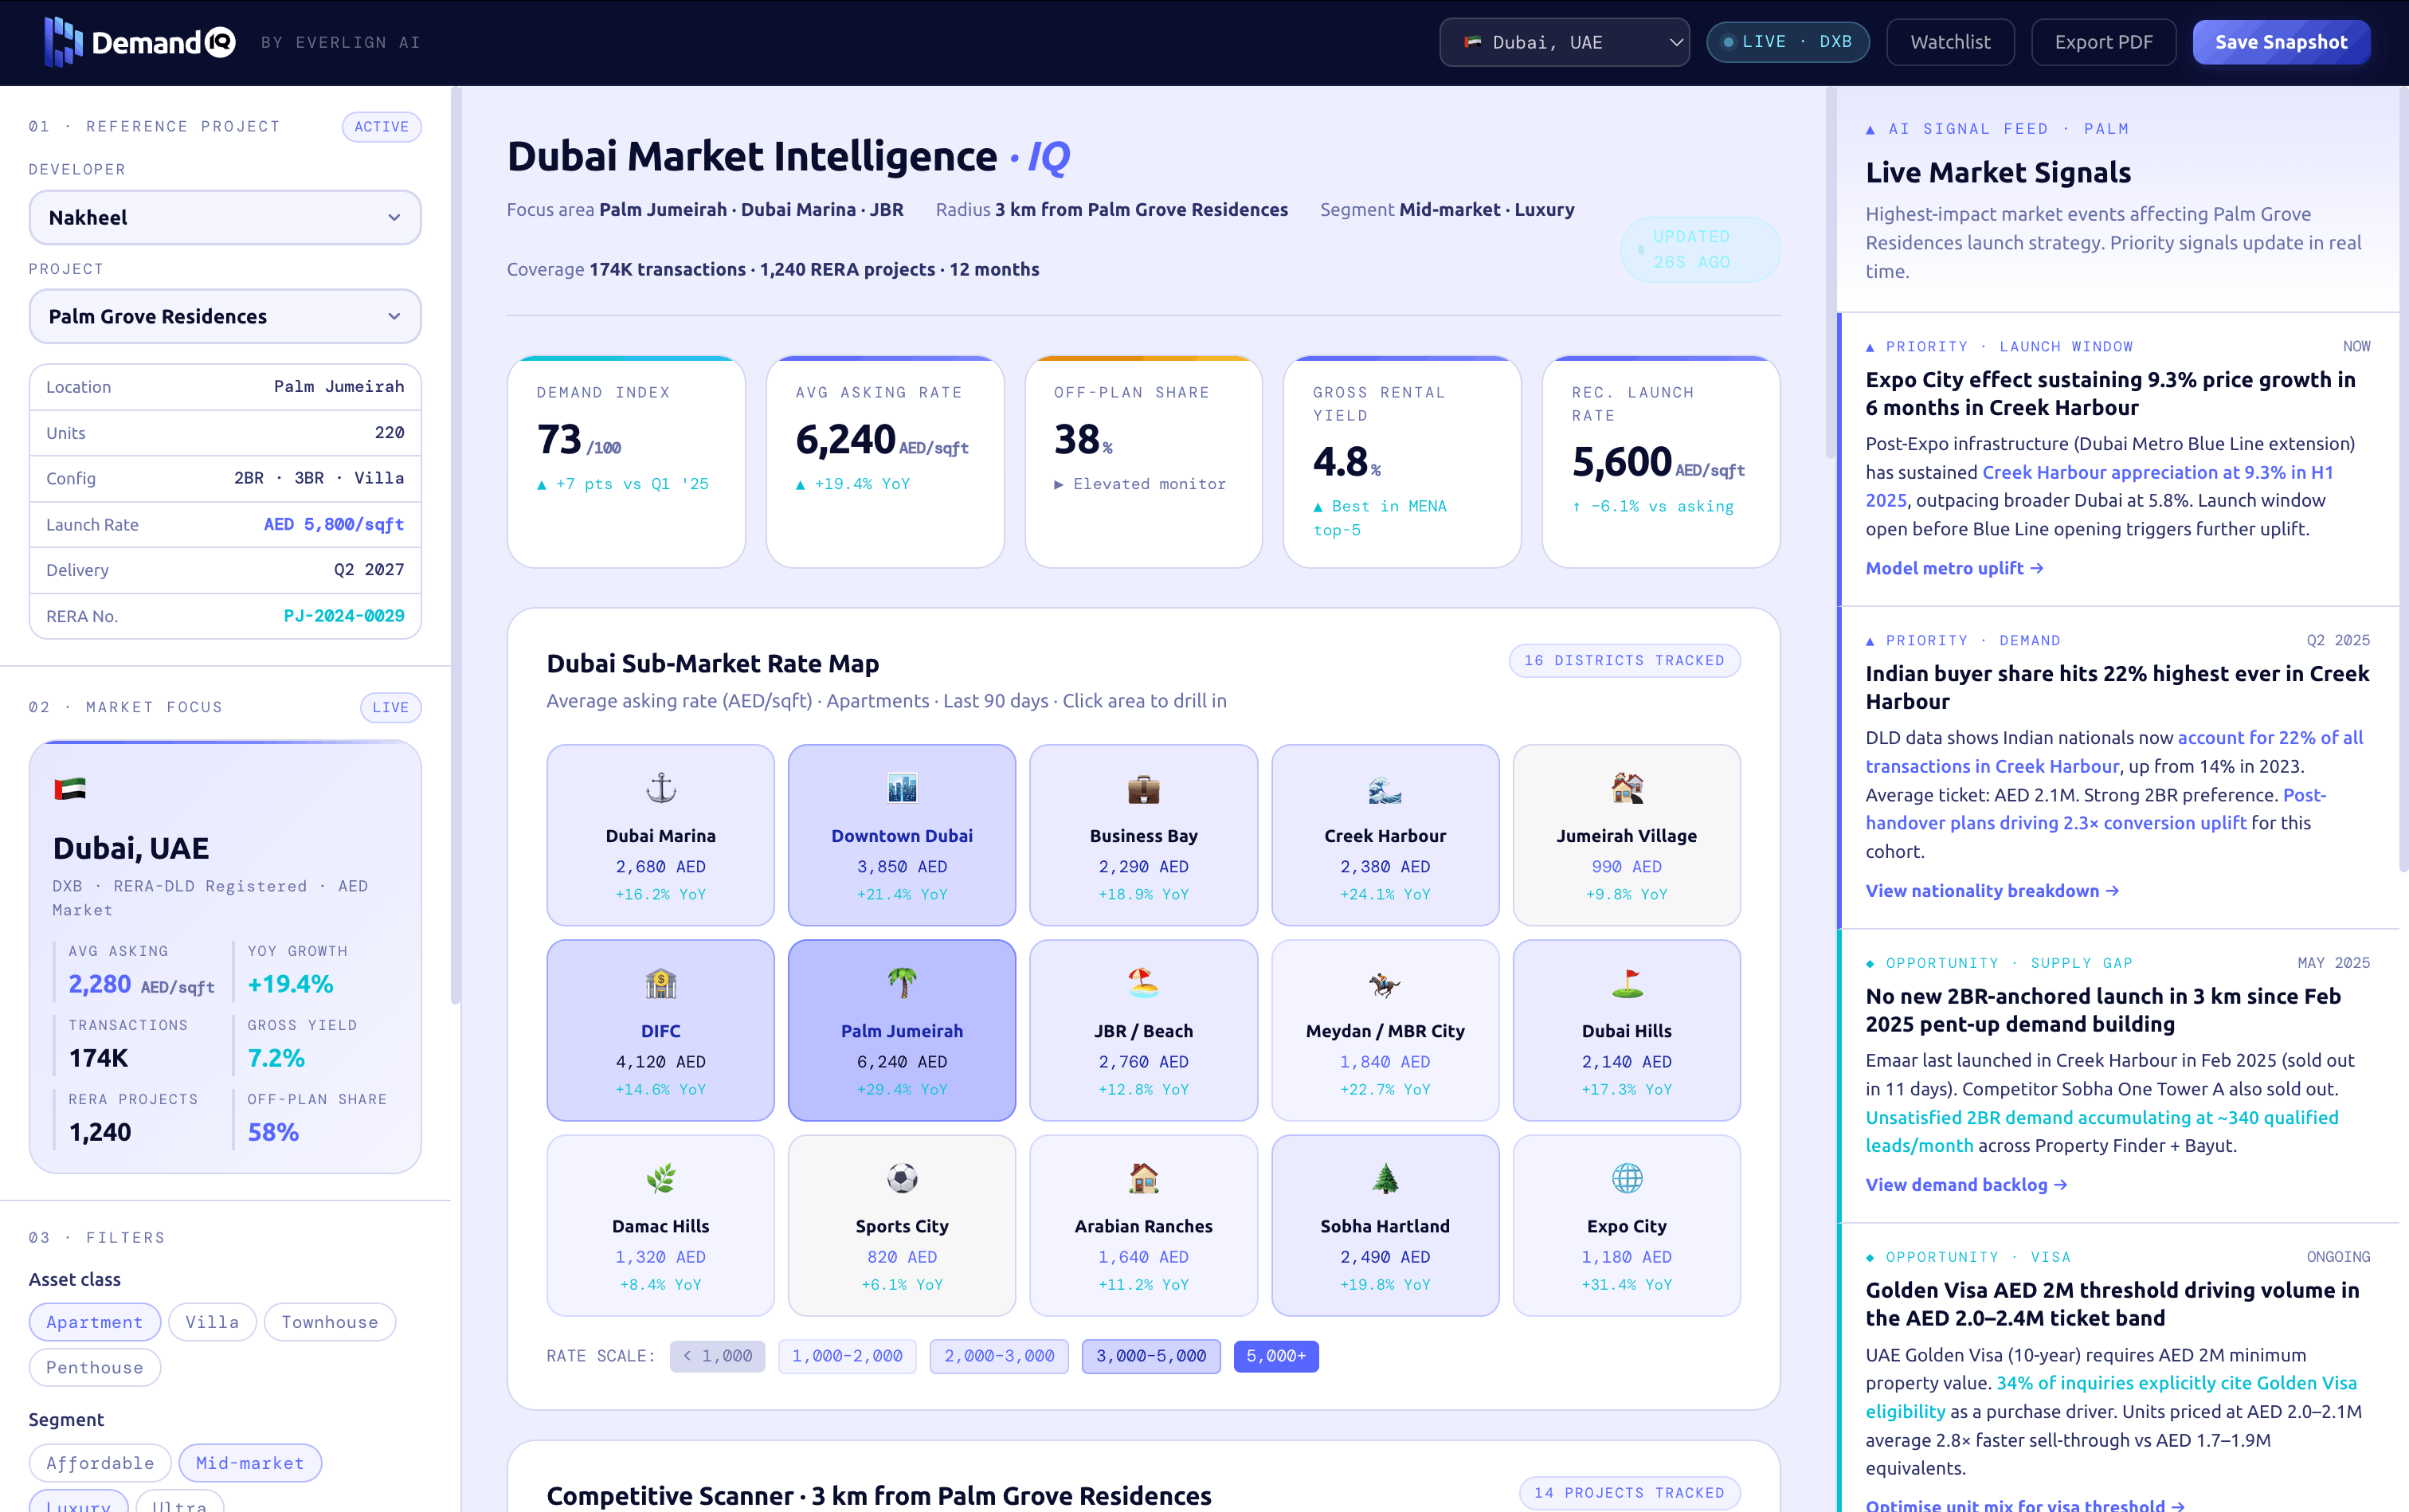Click the anchor icon in Dubai Marina card

661,789
